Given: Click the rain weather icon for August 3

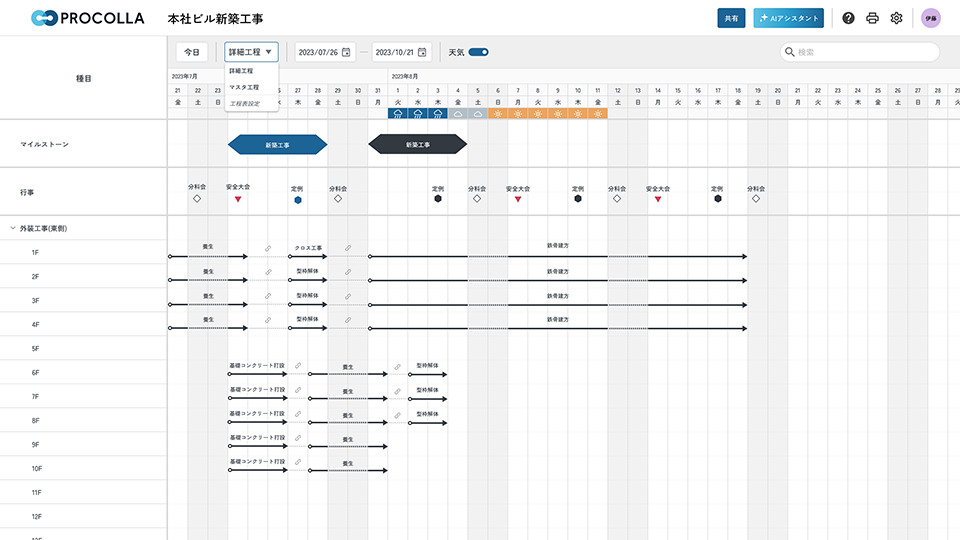Looking at the screenshot, I should pos(438,114).
